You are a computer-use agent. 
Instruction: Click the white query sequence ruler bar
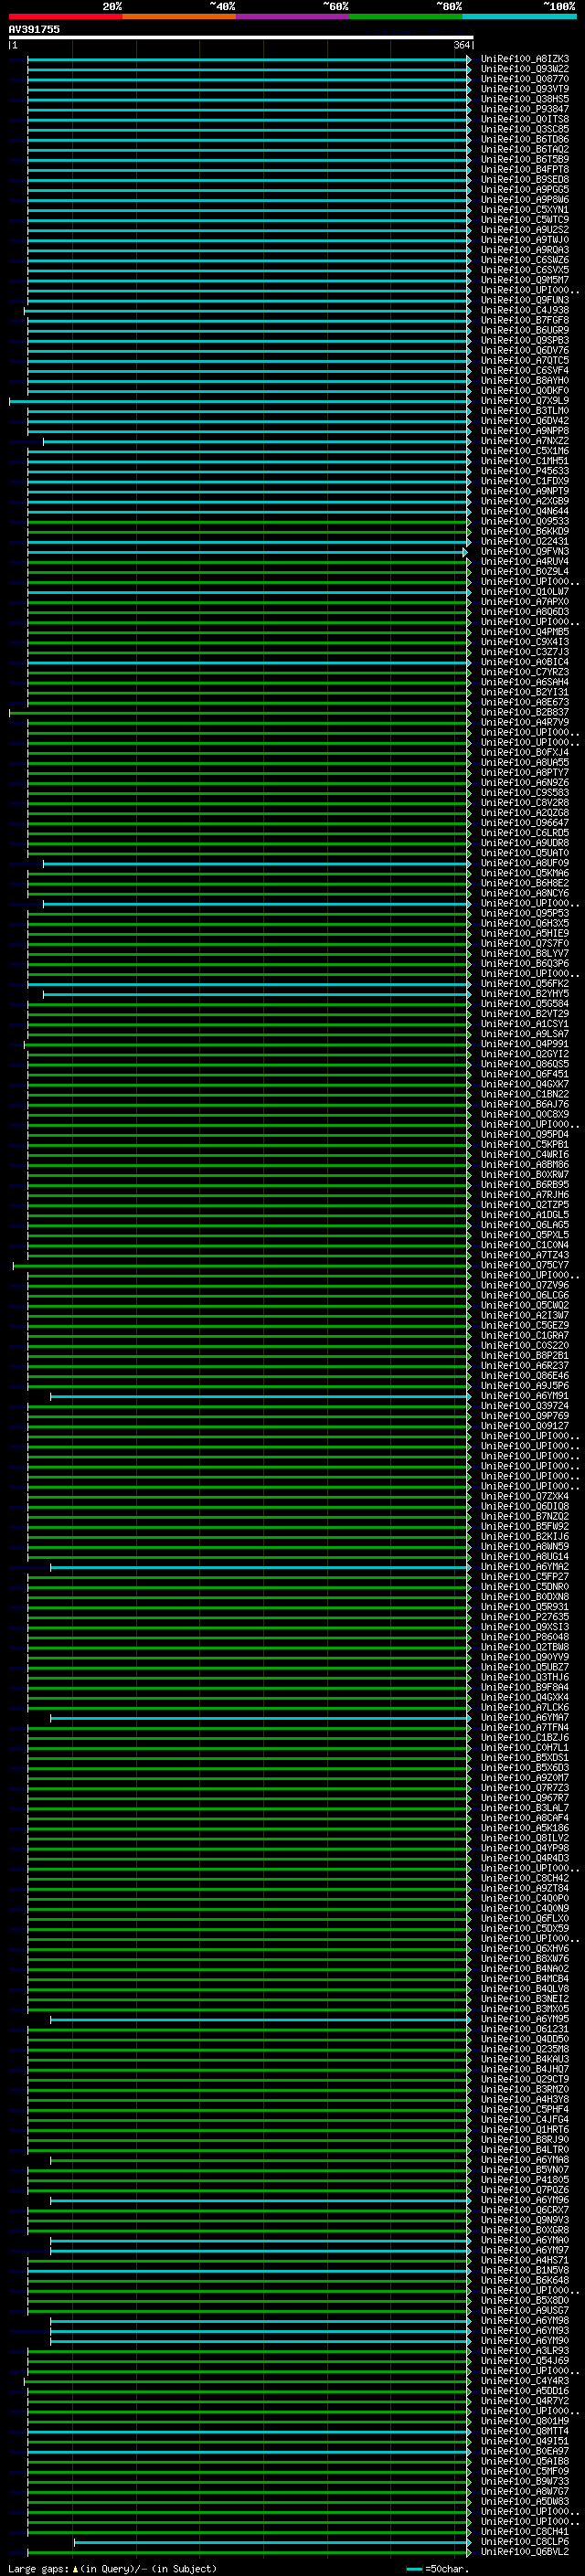click(x=241, y=37)
